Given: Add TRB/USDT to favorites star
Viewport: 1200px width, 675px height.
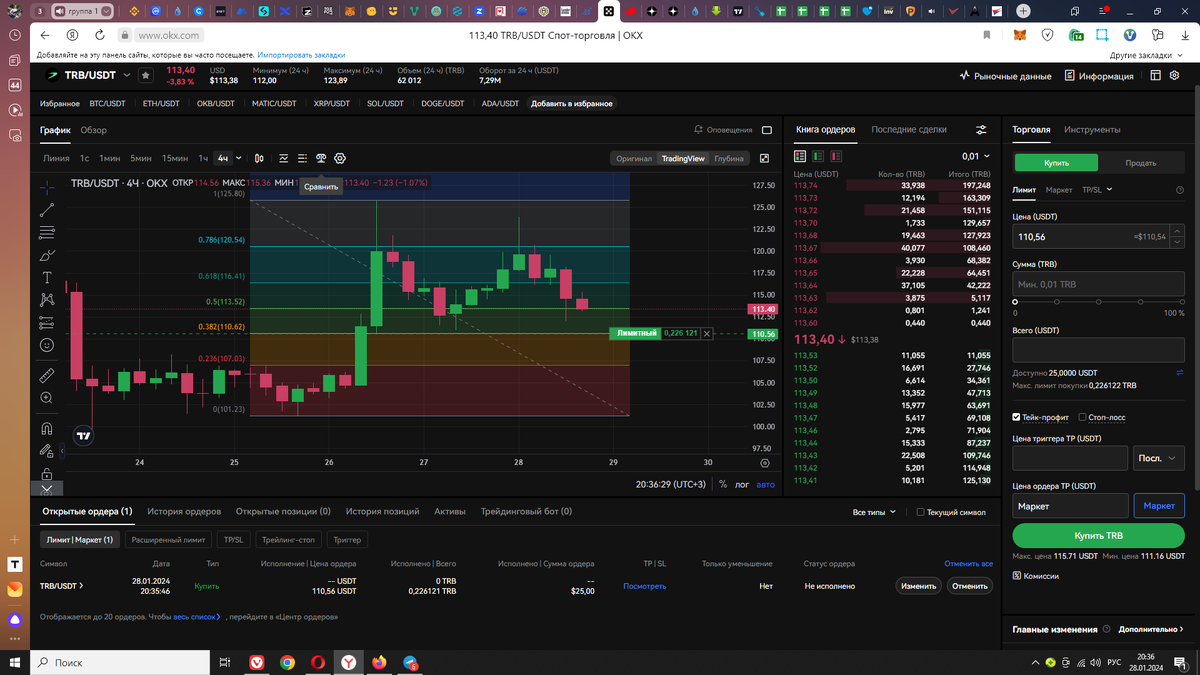Looking at the screenshot, I should tap(146, 75).
